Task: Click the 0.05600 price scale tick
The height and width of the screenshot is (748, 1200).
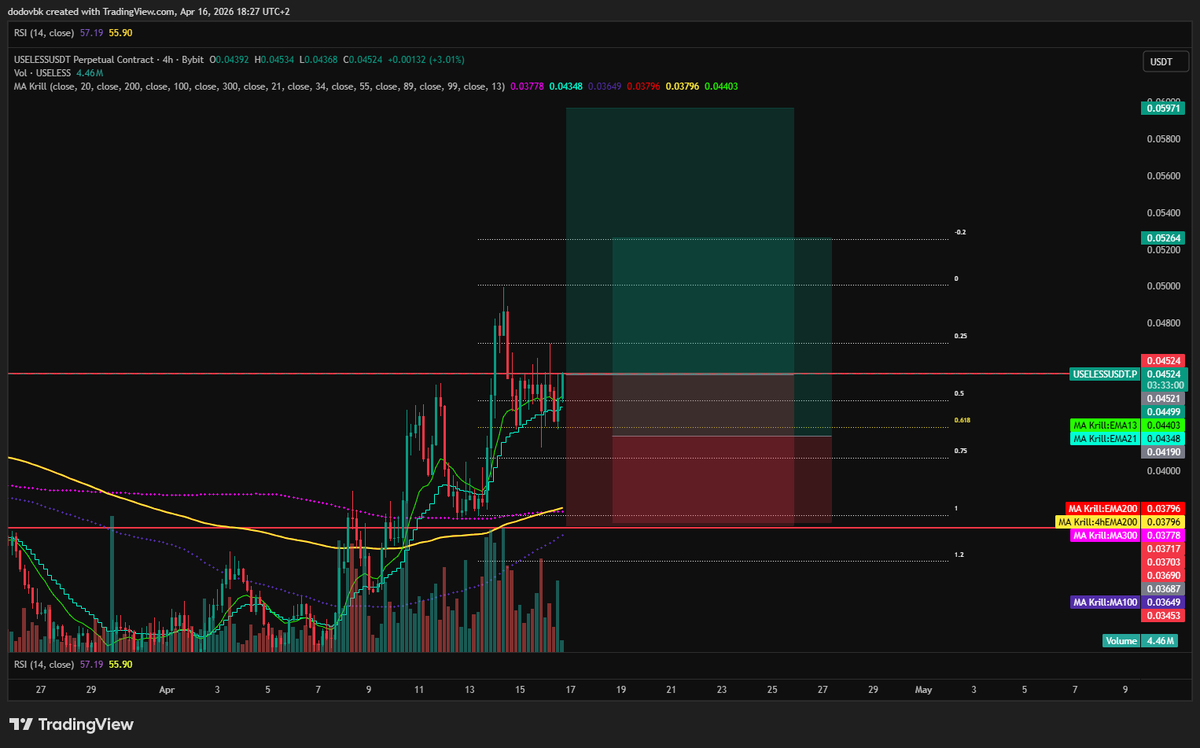Action: 1164,176
